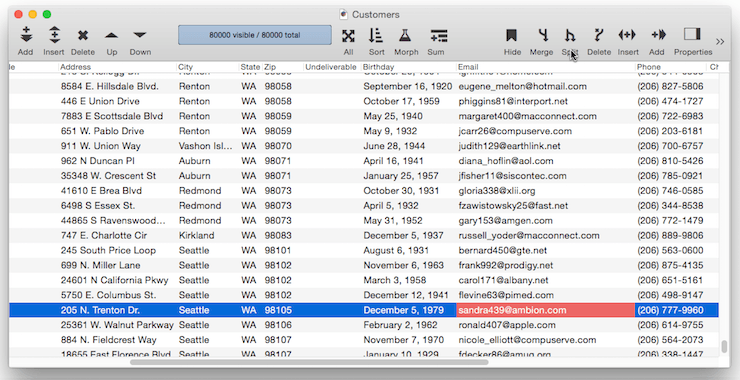Viewport: 740px width, 380px height.
Task: Select the highlighted email sandra439@ambion.com
Action: (512, 310)
